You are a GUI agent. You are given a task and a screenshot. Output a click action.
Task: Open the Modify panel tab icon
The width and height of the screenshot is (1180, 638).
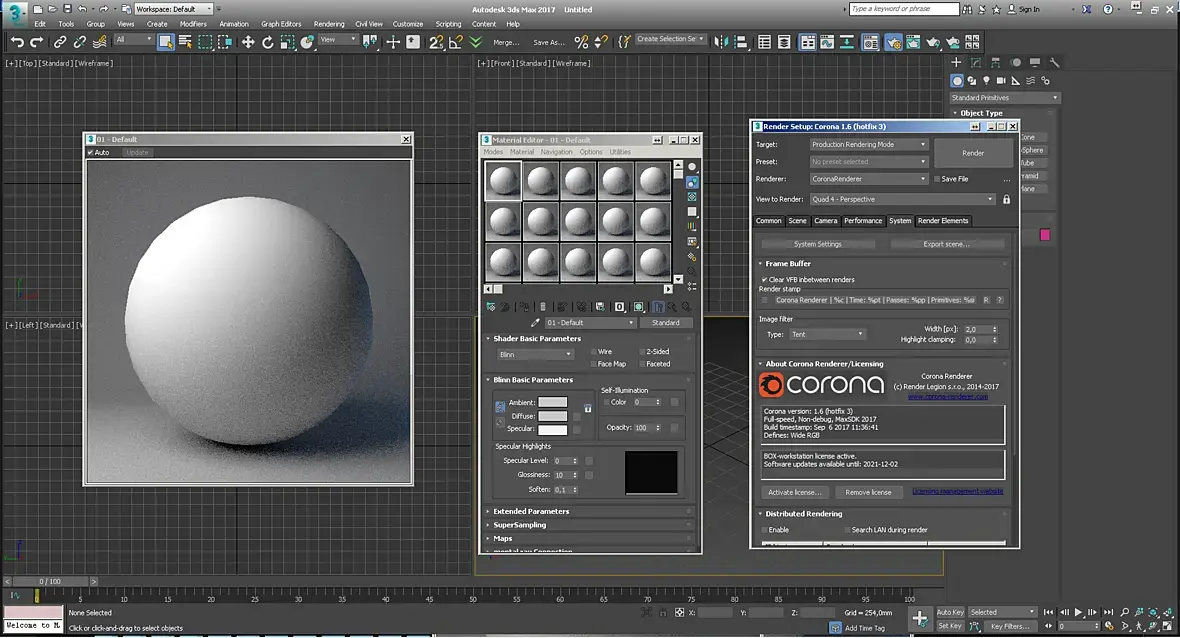click(x=976, y=63)
